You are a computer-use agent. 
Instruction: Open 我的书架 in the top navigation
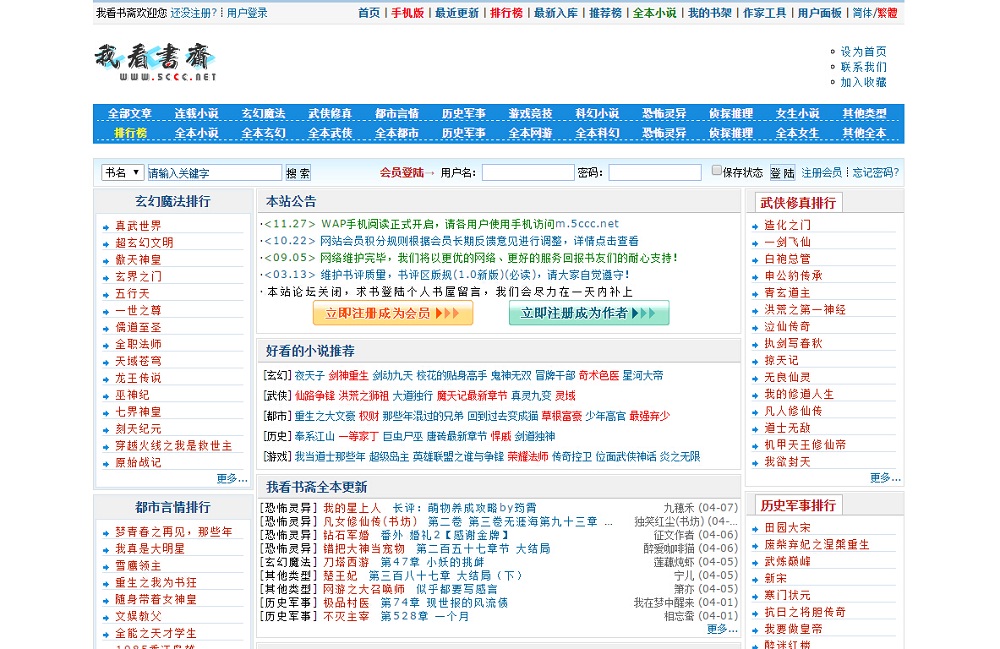709,13
